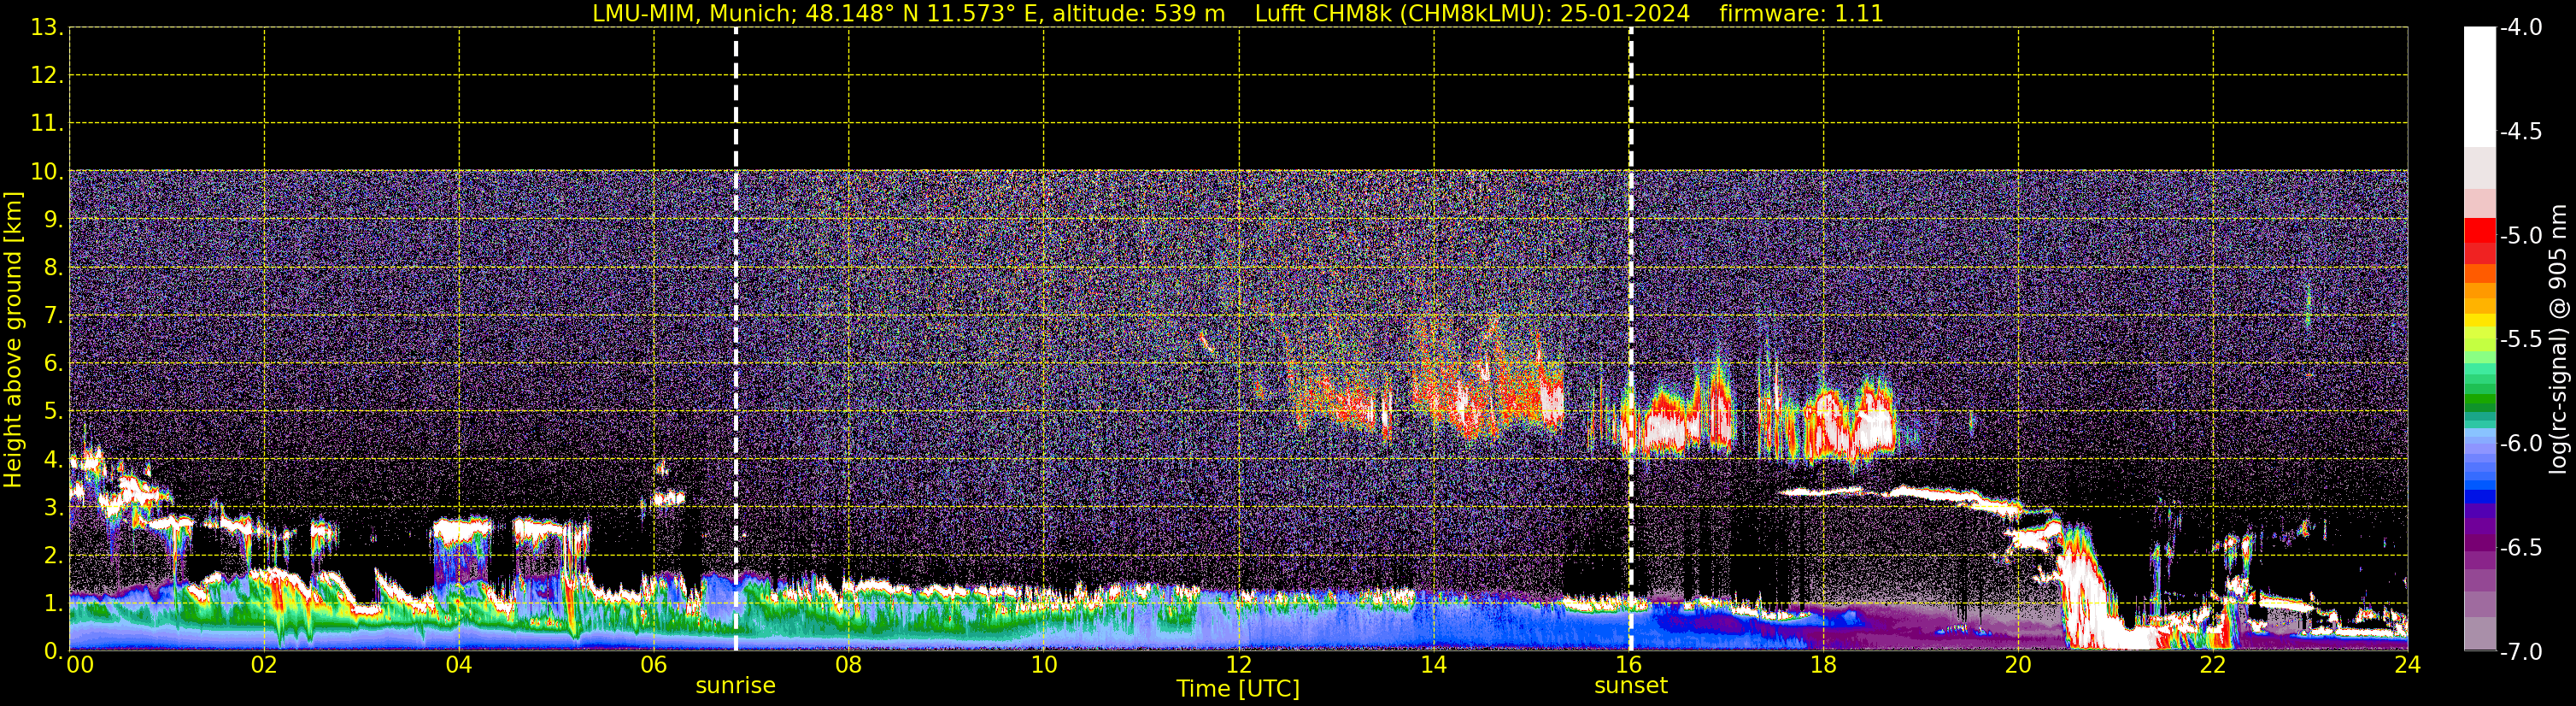Click the "22" time axis tick label
2576x706 pixels.
point(2213,665)
